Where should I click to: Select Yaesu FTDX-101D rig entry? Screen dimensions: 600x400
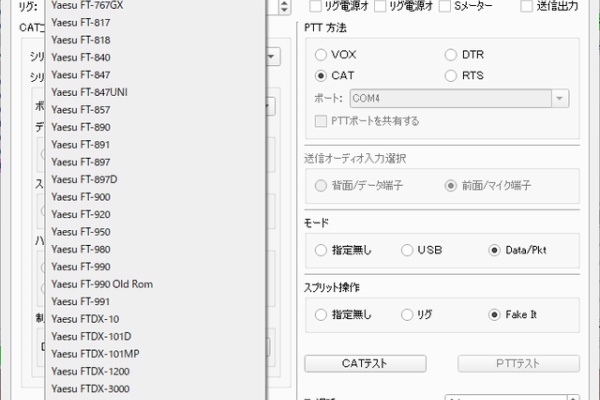tap(155, 336)
